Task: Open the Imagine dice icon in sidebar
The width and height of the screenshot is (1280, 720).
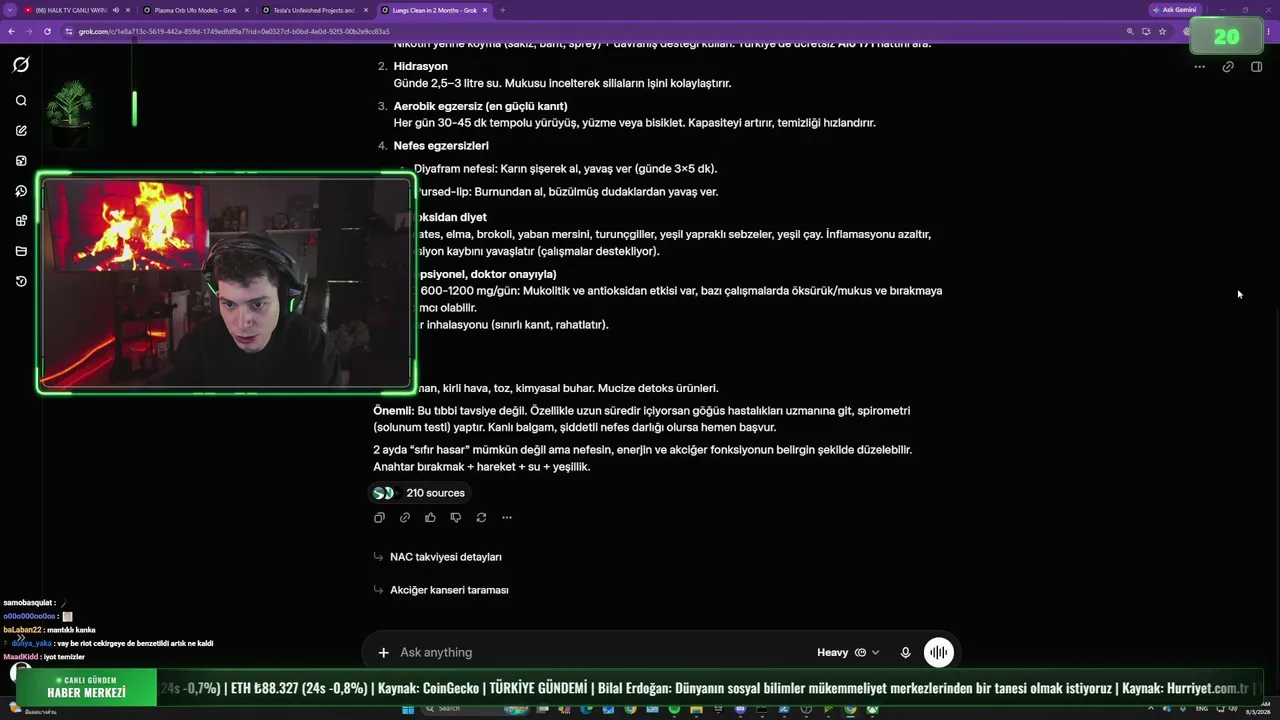Action: (x=21, y=161)
